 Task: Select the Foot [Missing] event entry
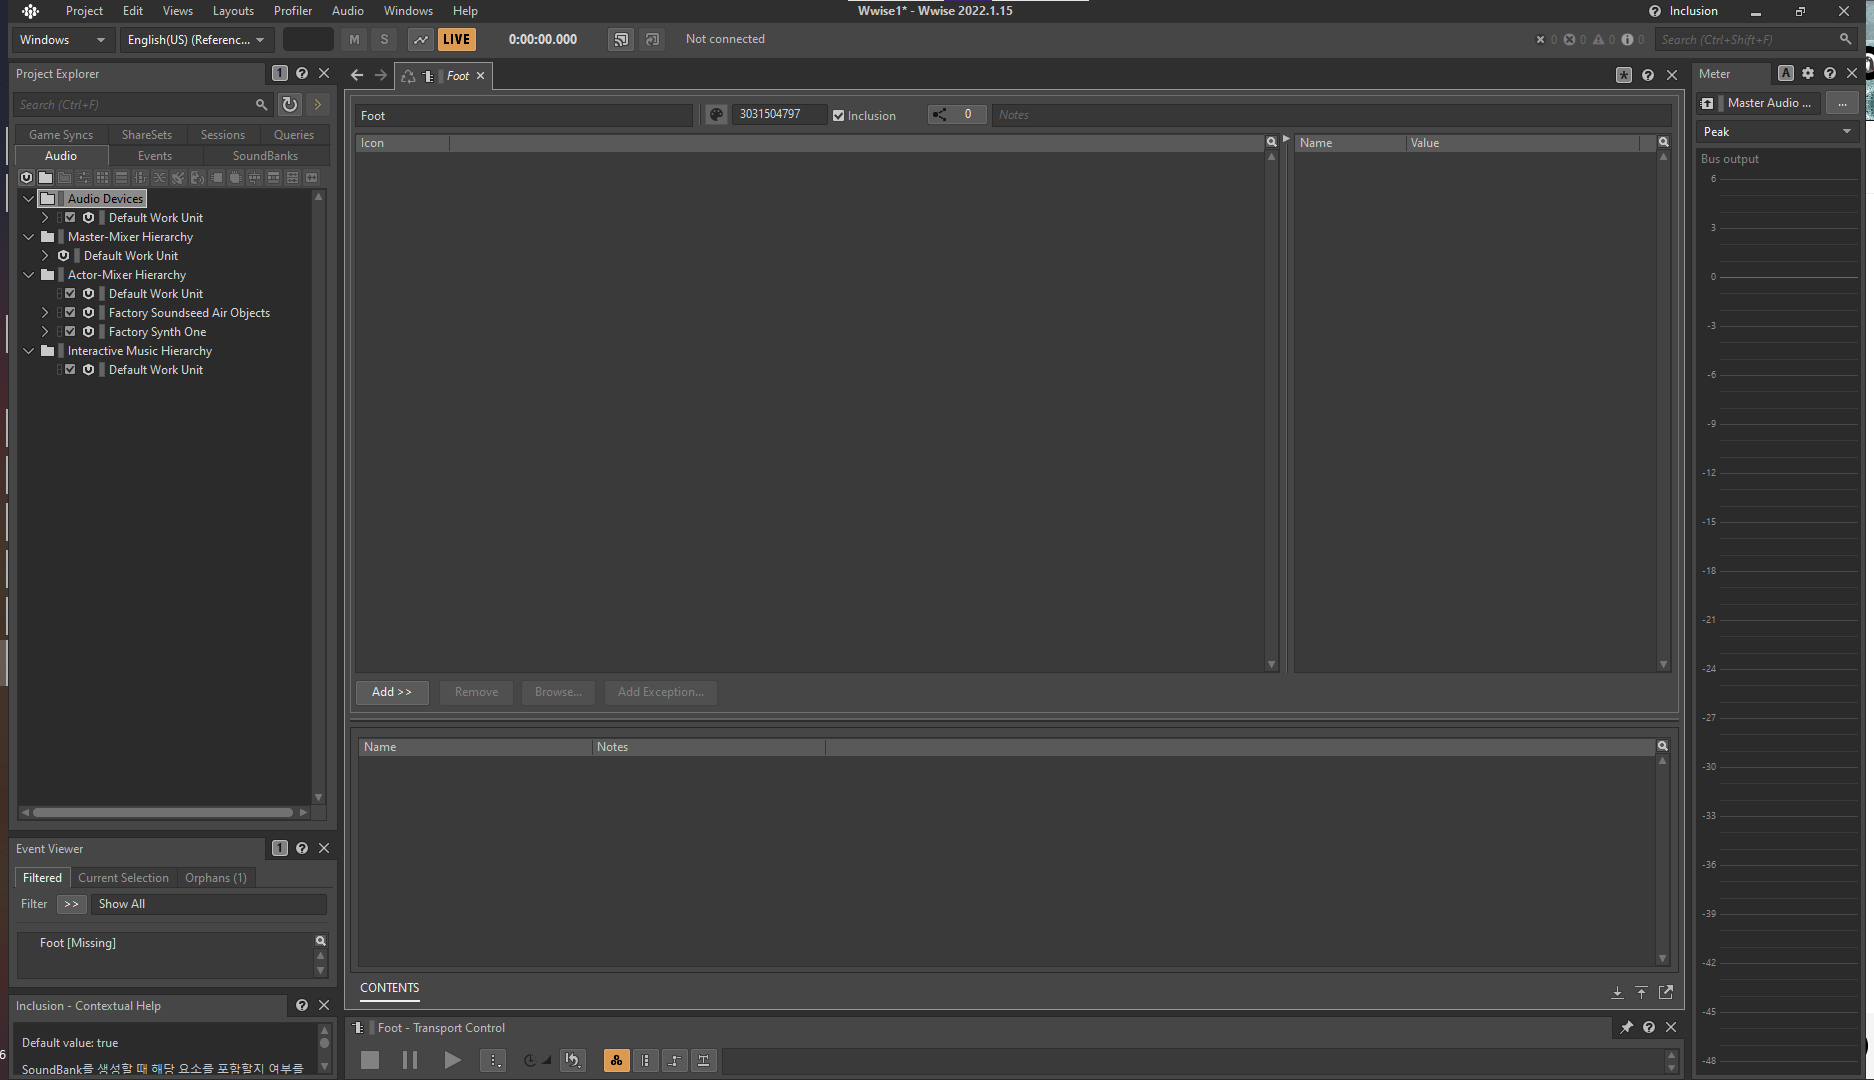pyautogui.click(x=78, y=942)
